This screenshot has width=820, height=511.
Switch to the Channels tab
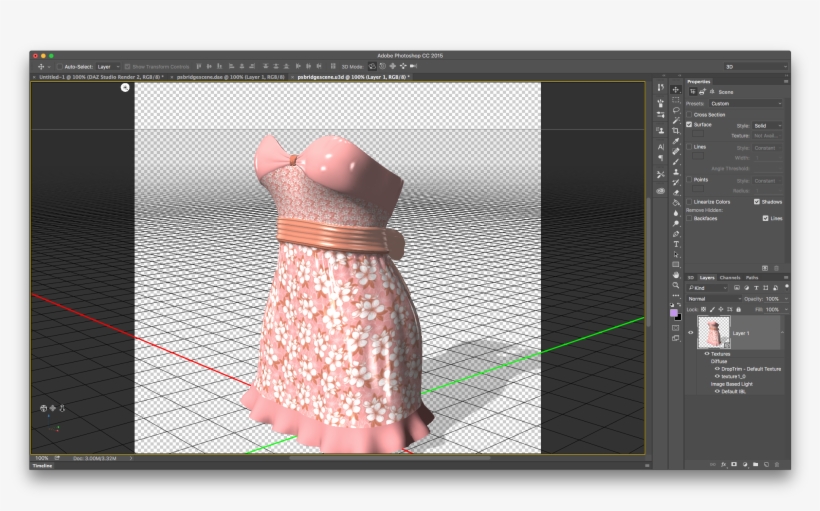click(730, 277)
